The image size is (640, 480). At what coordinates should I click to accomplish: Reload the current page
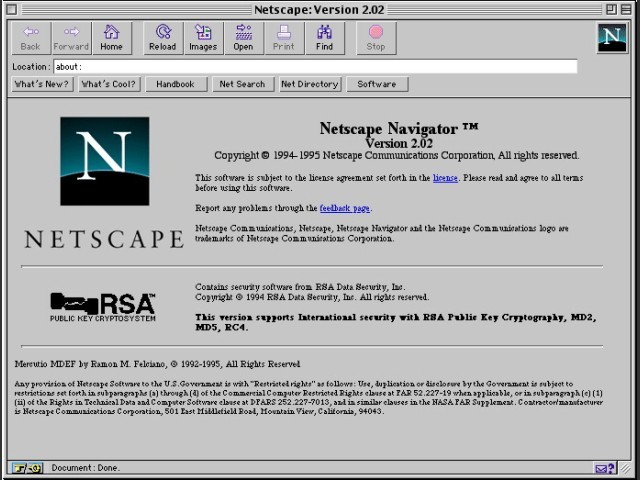[162, 38]
